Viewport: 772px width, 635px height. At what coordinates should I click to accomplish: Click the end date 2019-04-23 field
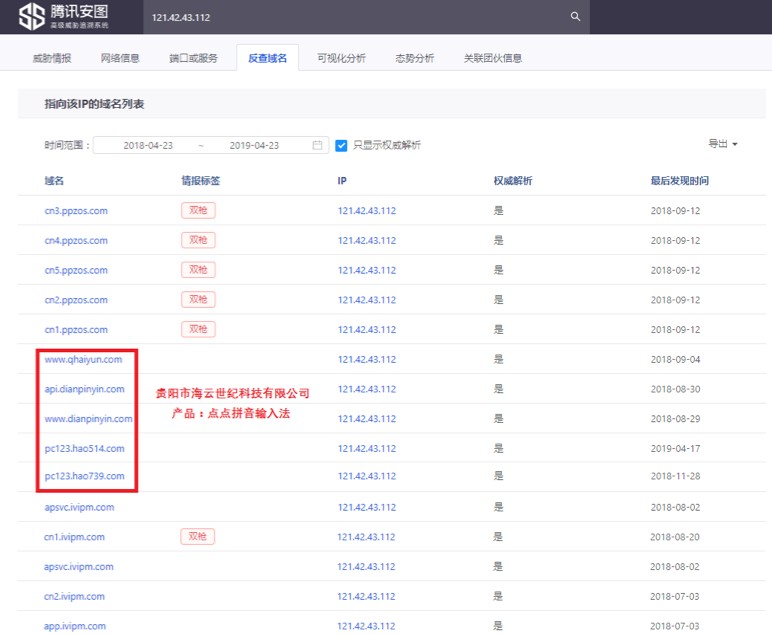[254, 145]
